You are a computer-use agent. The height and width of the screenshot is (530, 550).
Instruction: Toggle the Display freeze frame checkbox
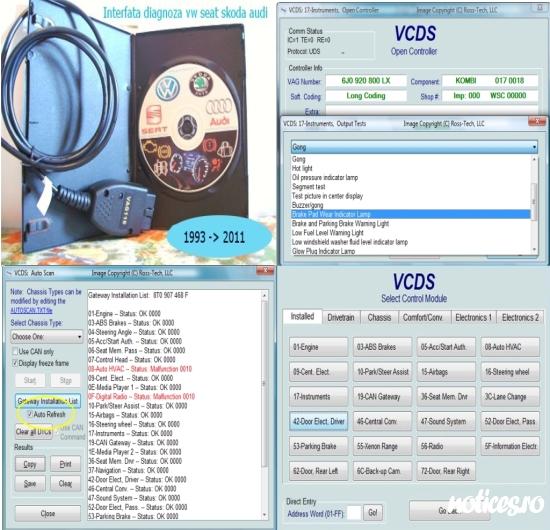click(15, 363)
